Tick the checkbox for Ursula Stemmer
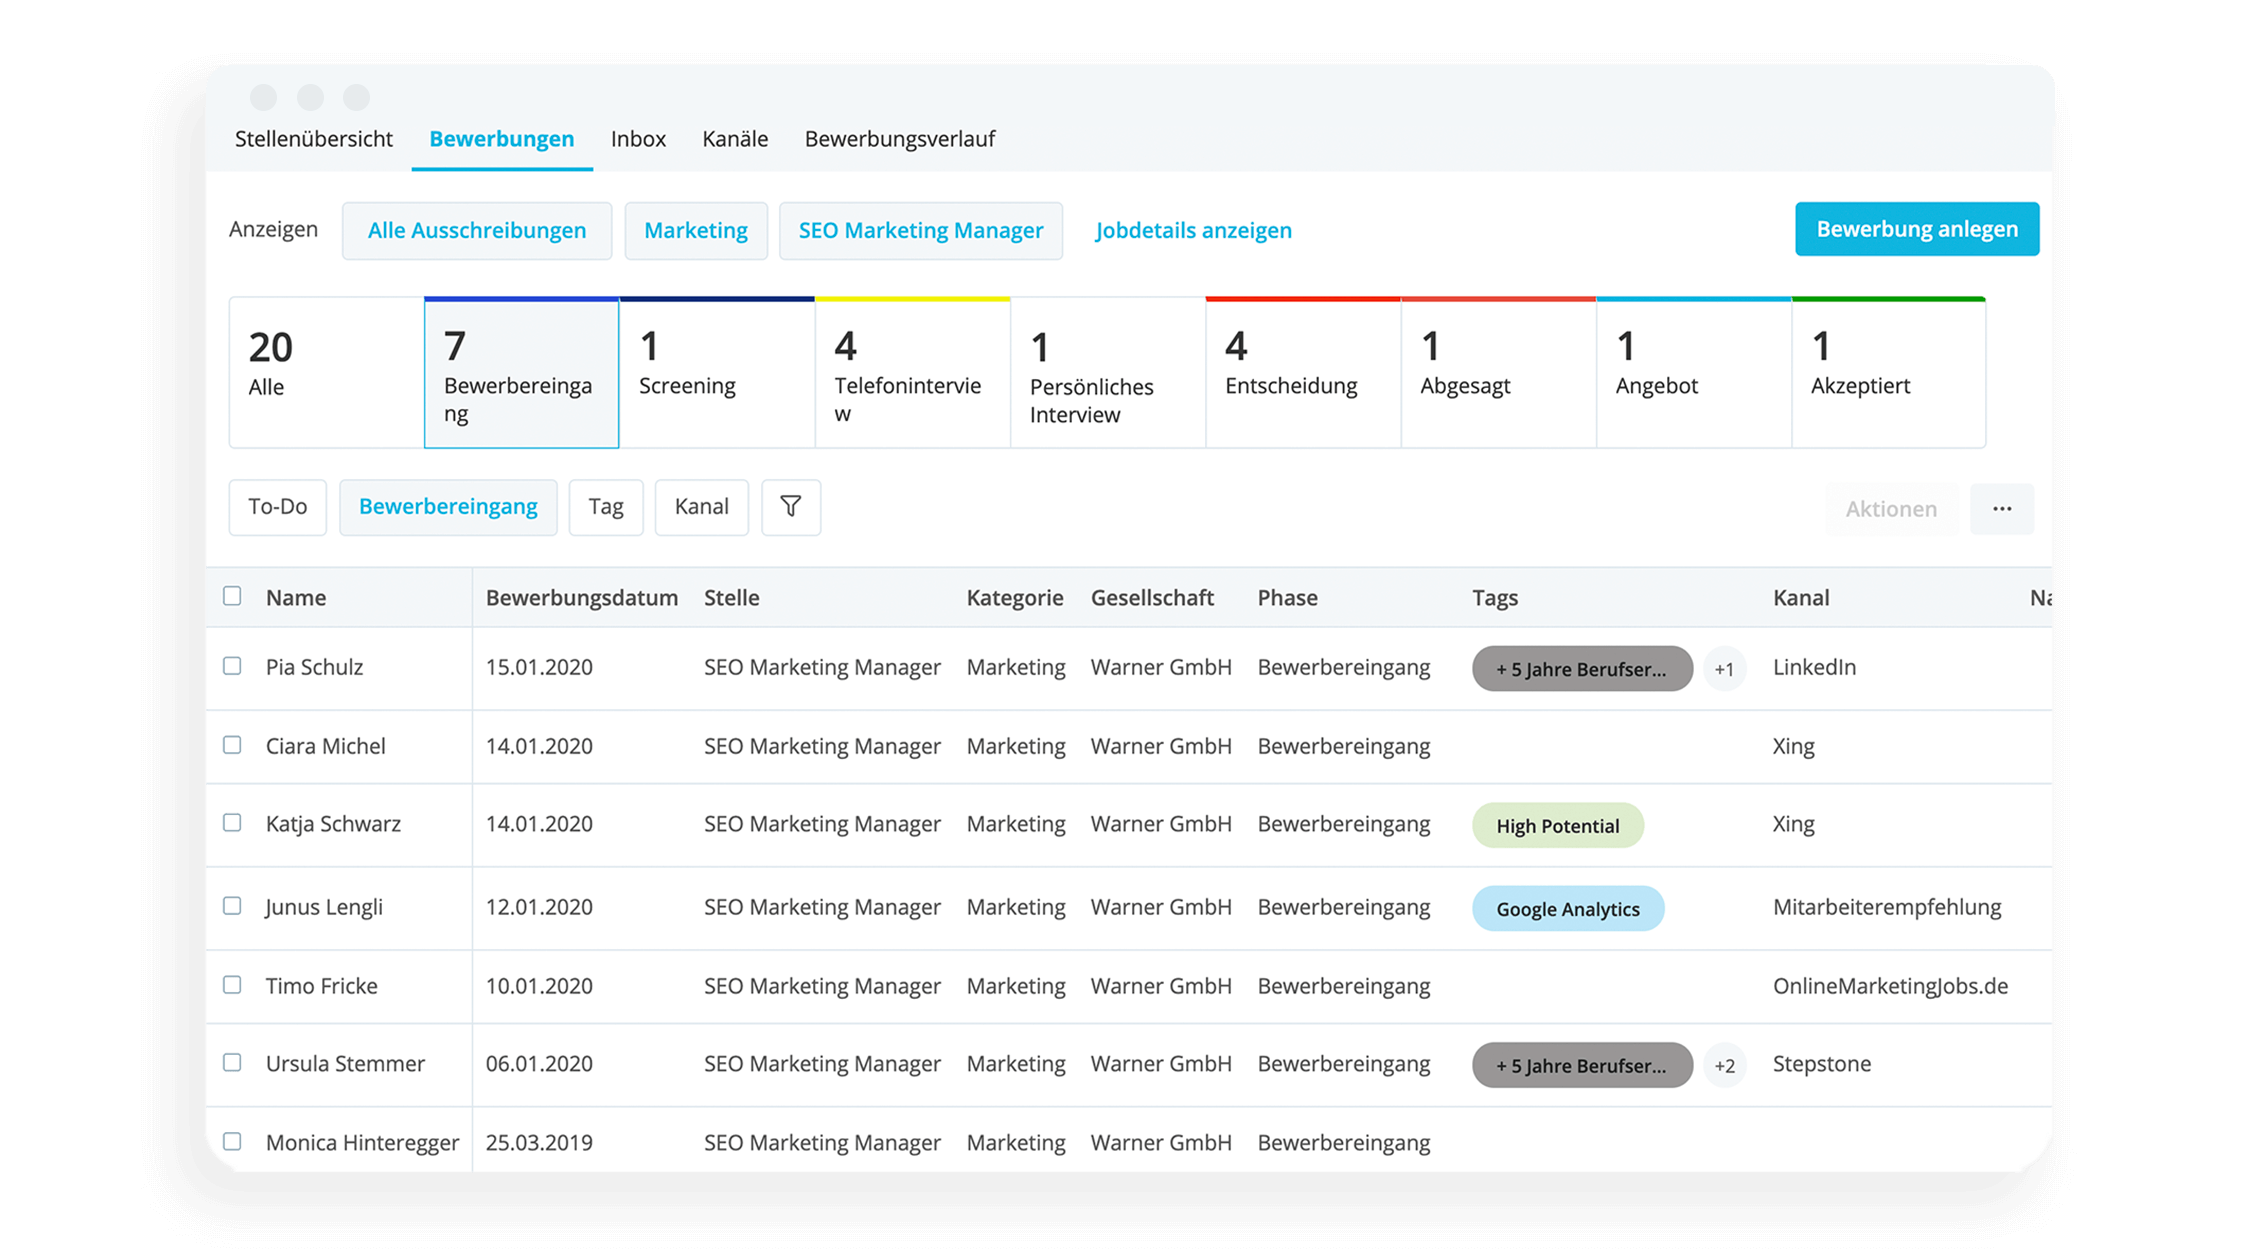This screenshot has width=2260, height=1260. click(x=232, y=1063)
